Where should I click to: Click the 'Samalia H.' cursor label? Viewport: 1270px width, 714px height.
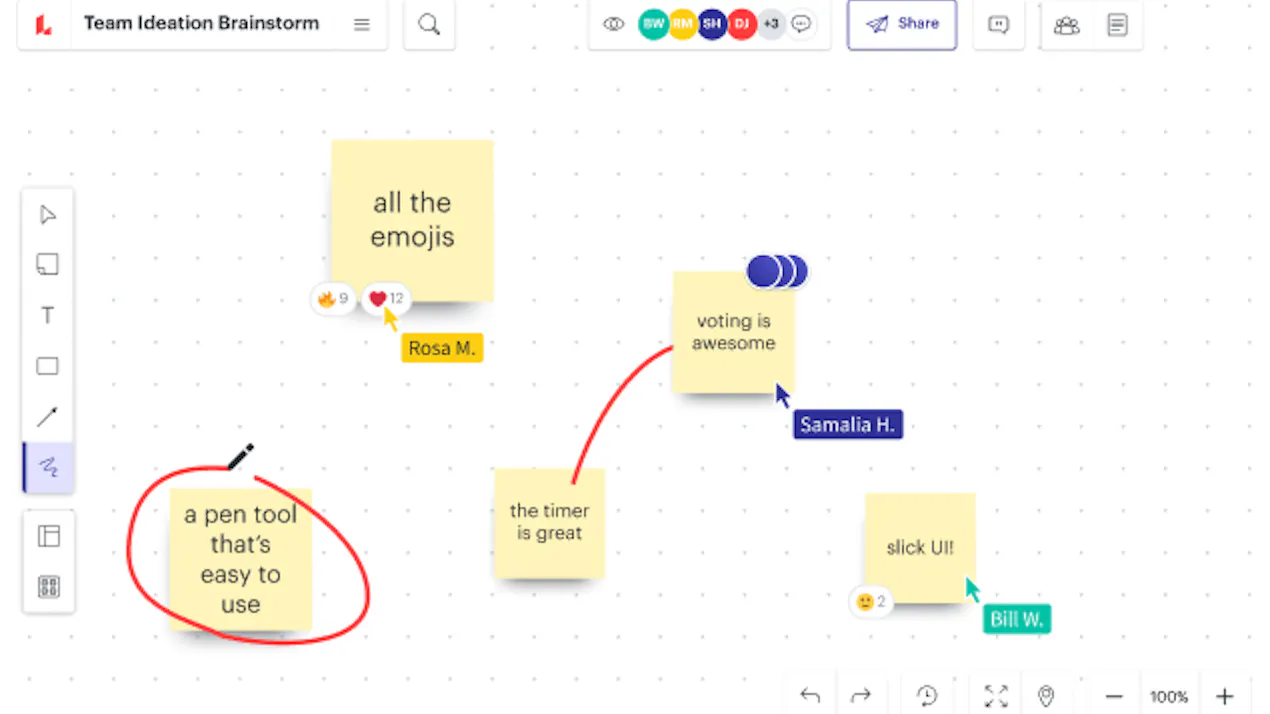pos(848,424)
